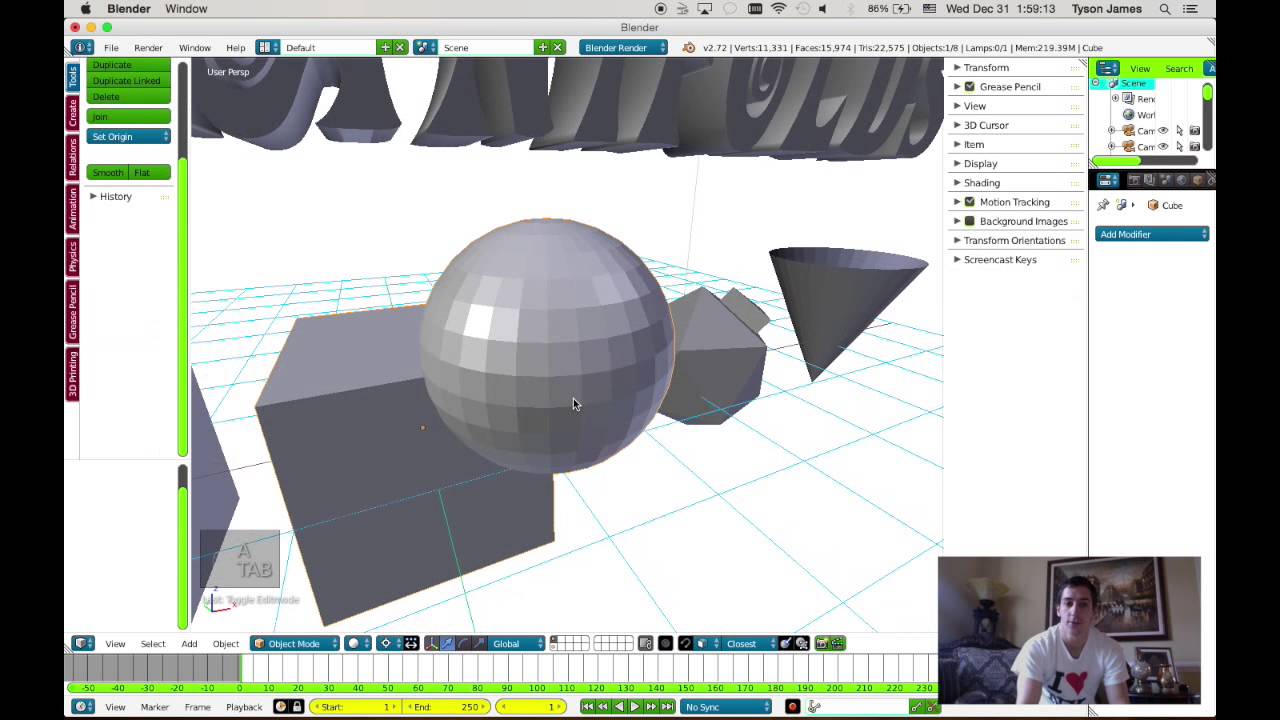Open the Help menu

(x=236, y=48)
